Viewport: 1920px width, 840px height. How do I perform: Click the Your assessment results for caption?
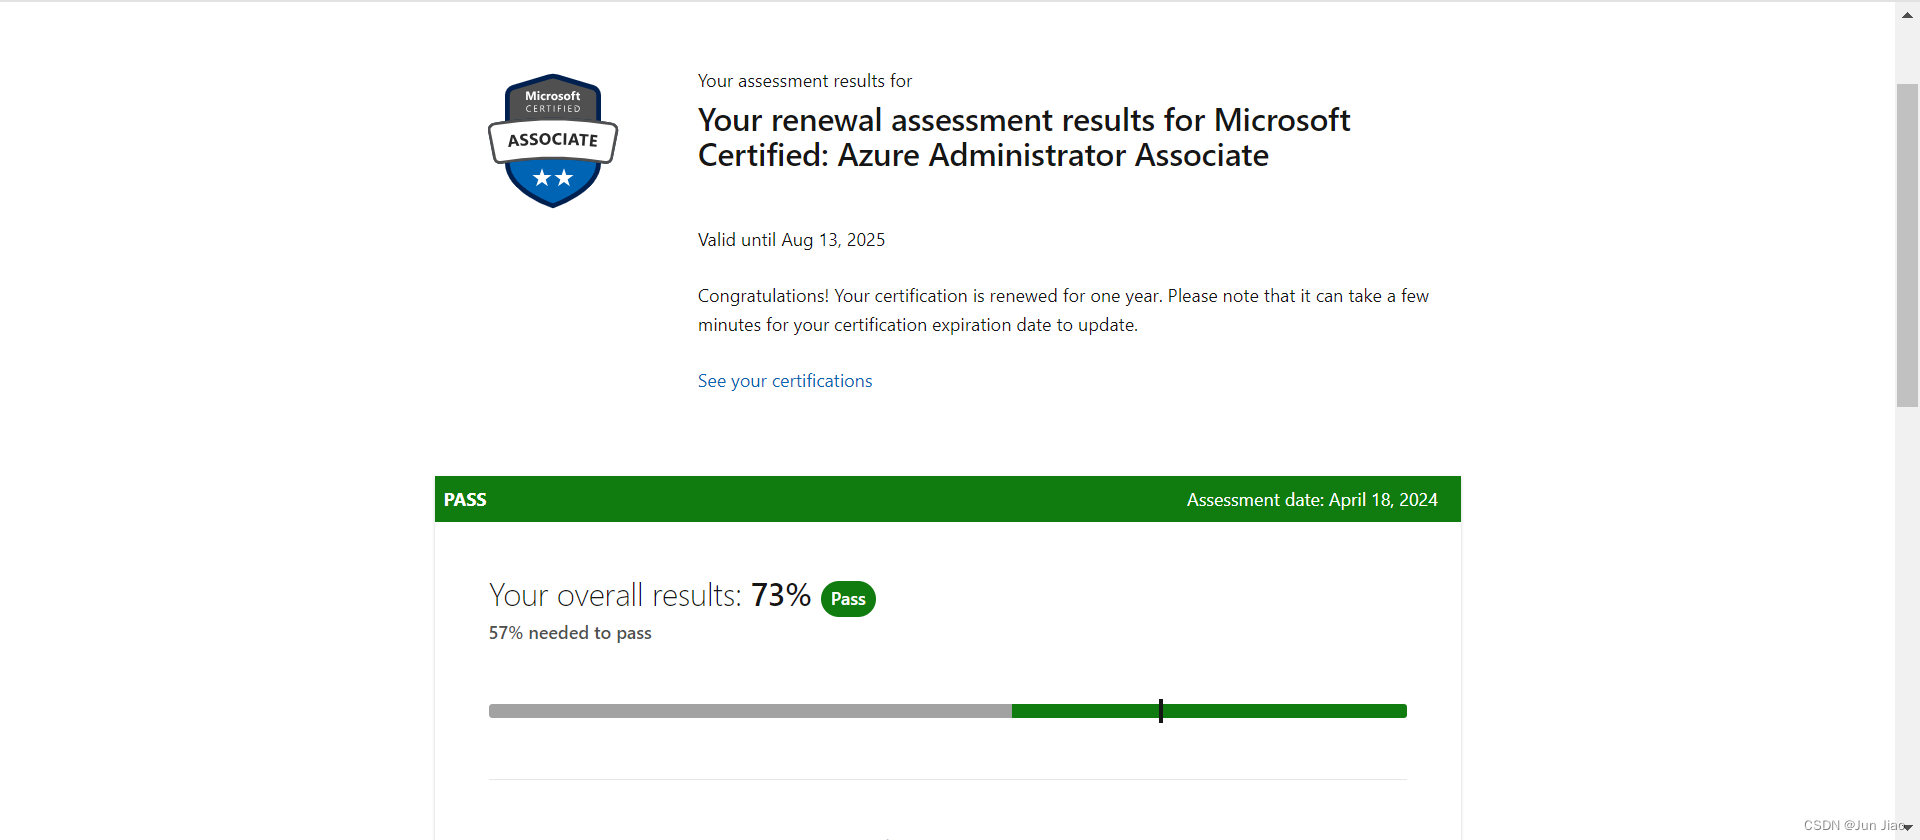point(805,81)
